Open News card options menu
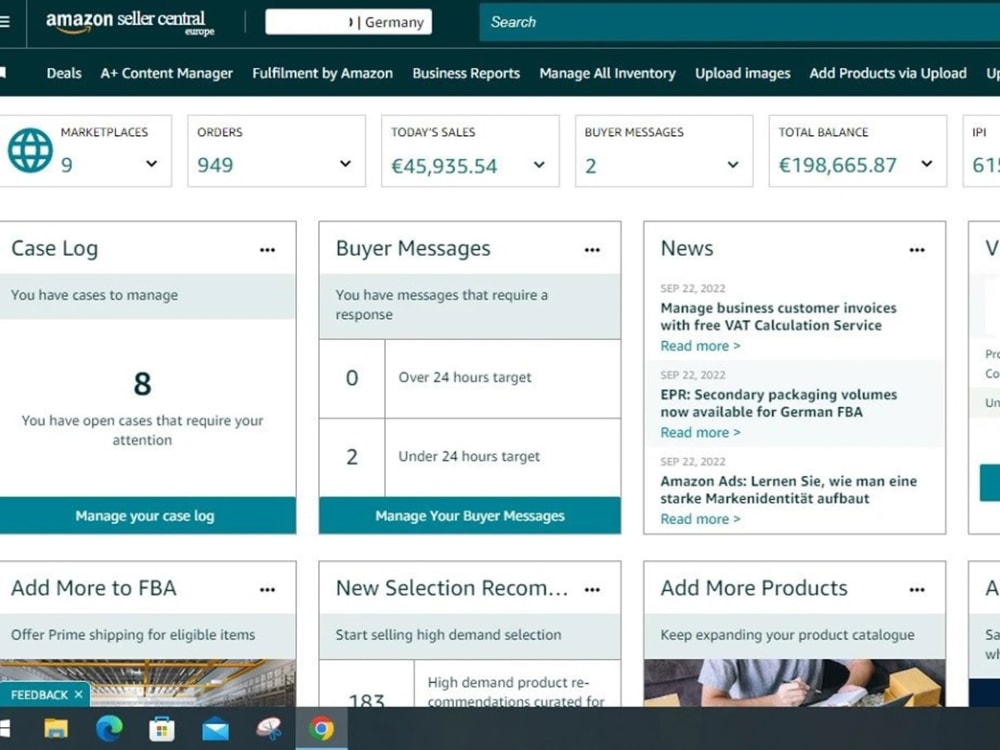This screenshot has width=1000, height=750. (916, 250)
